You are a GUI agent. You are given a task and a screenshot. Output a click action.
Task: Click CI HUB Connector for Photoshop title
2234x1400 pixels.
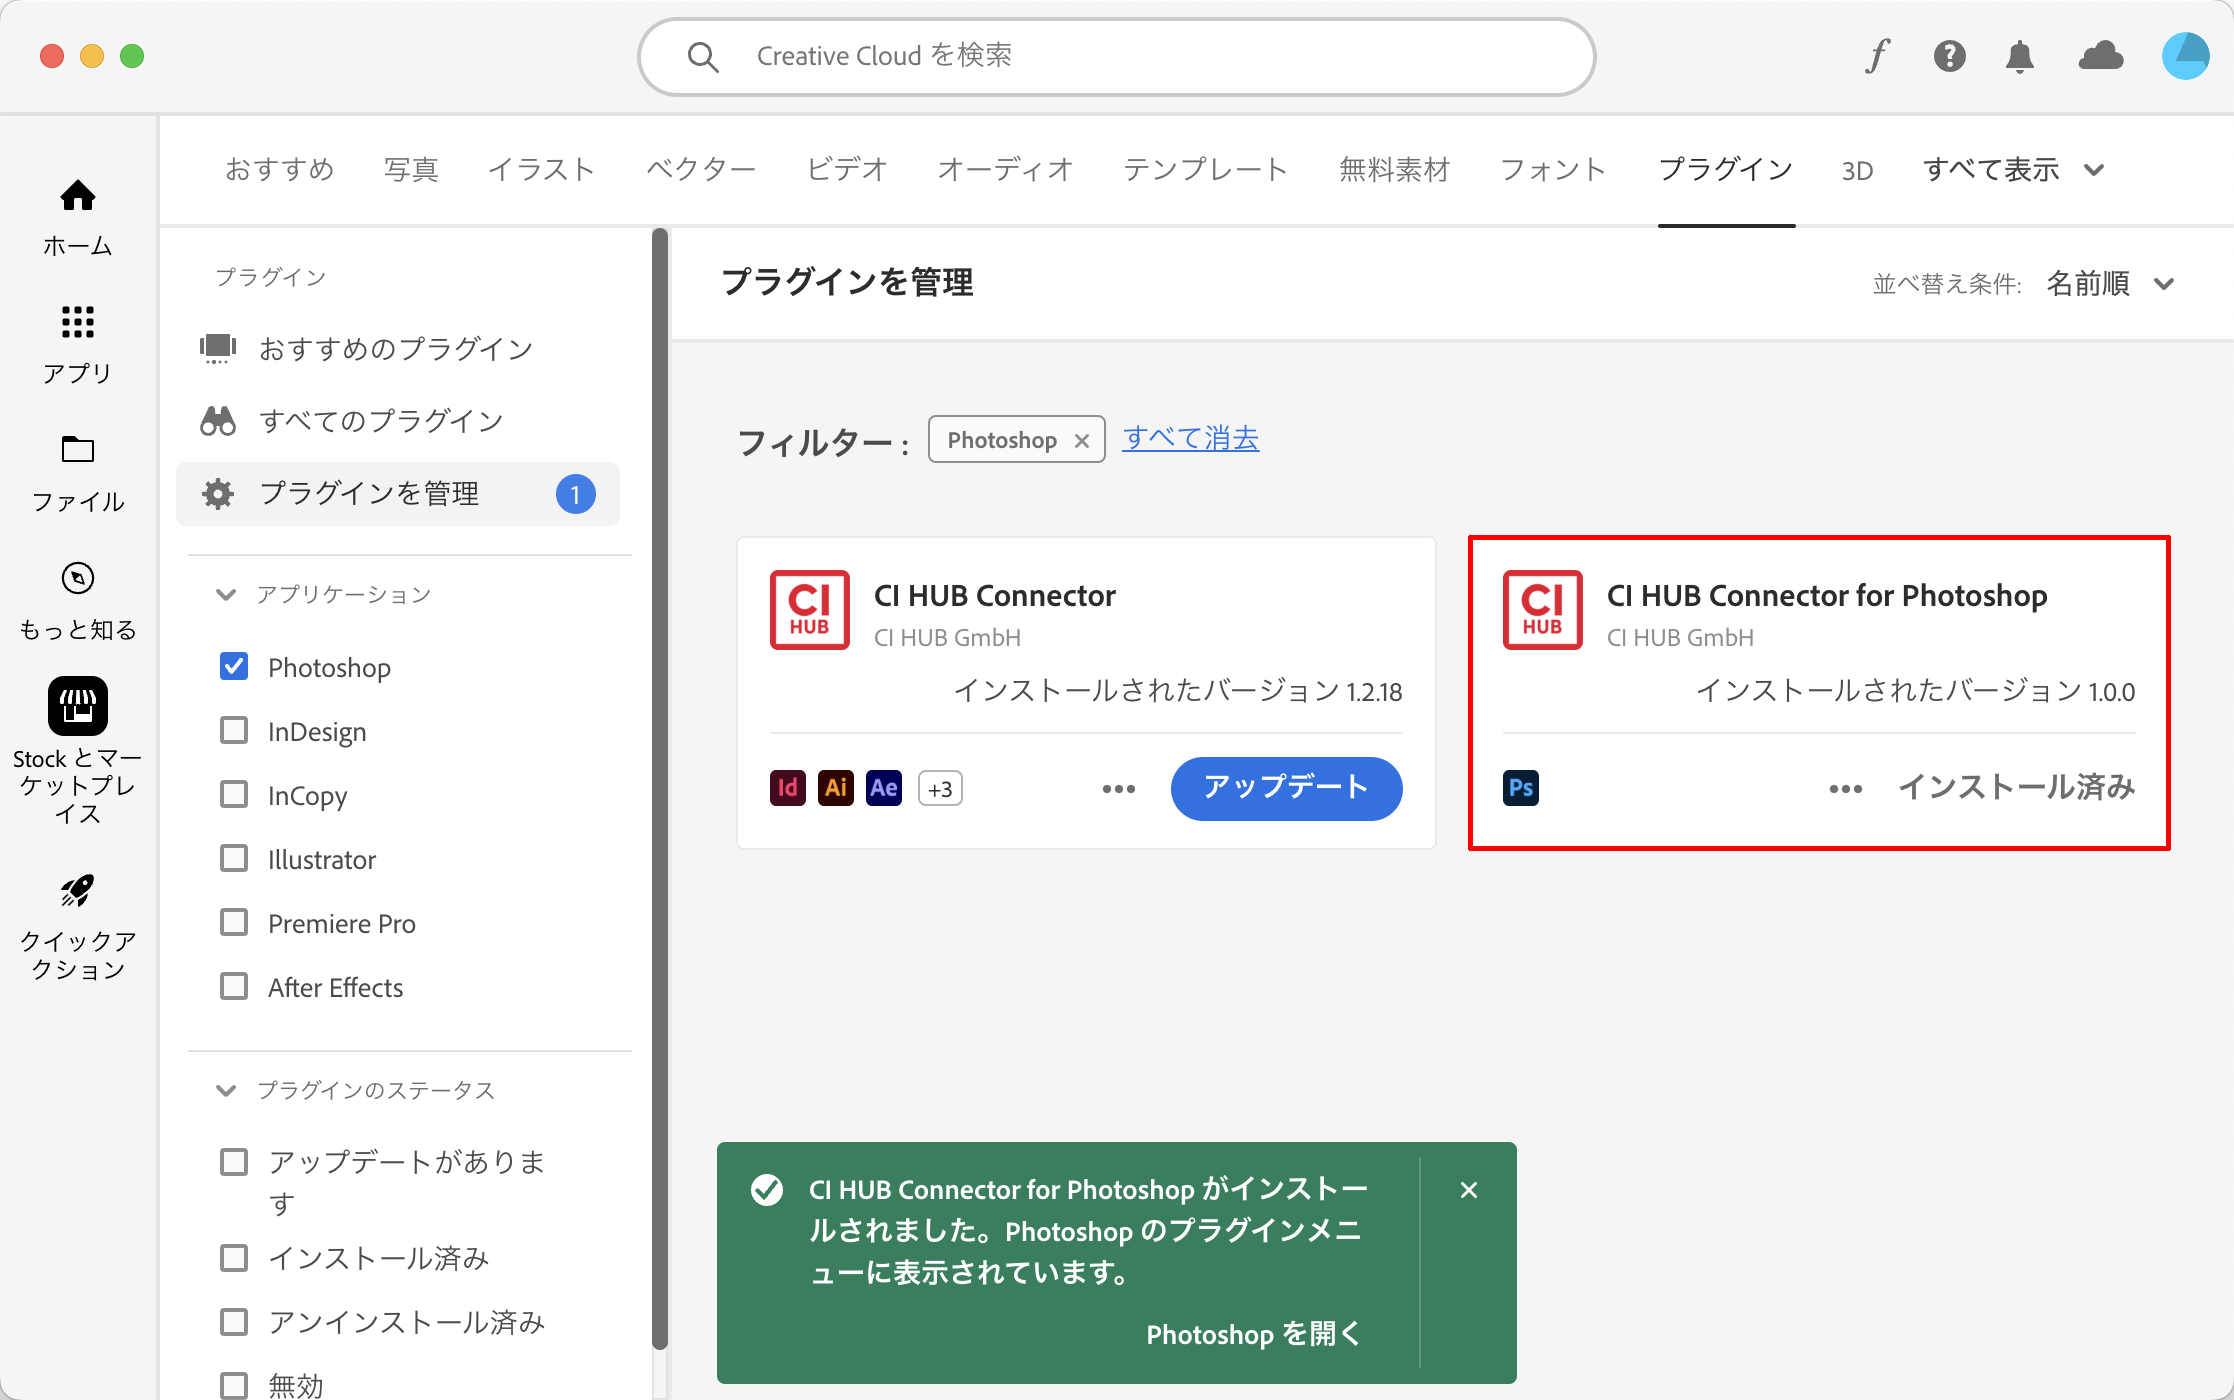point(1827,596)
